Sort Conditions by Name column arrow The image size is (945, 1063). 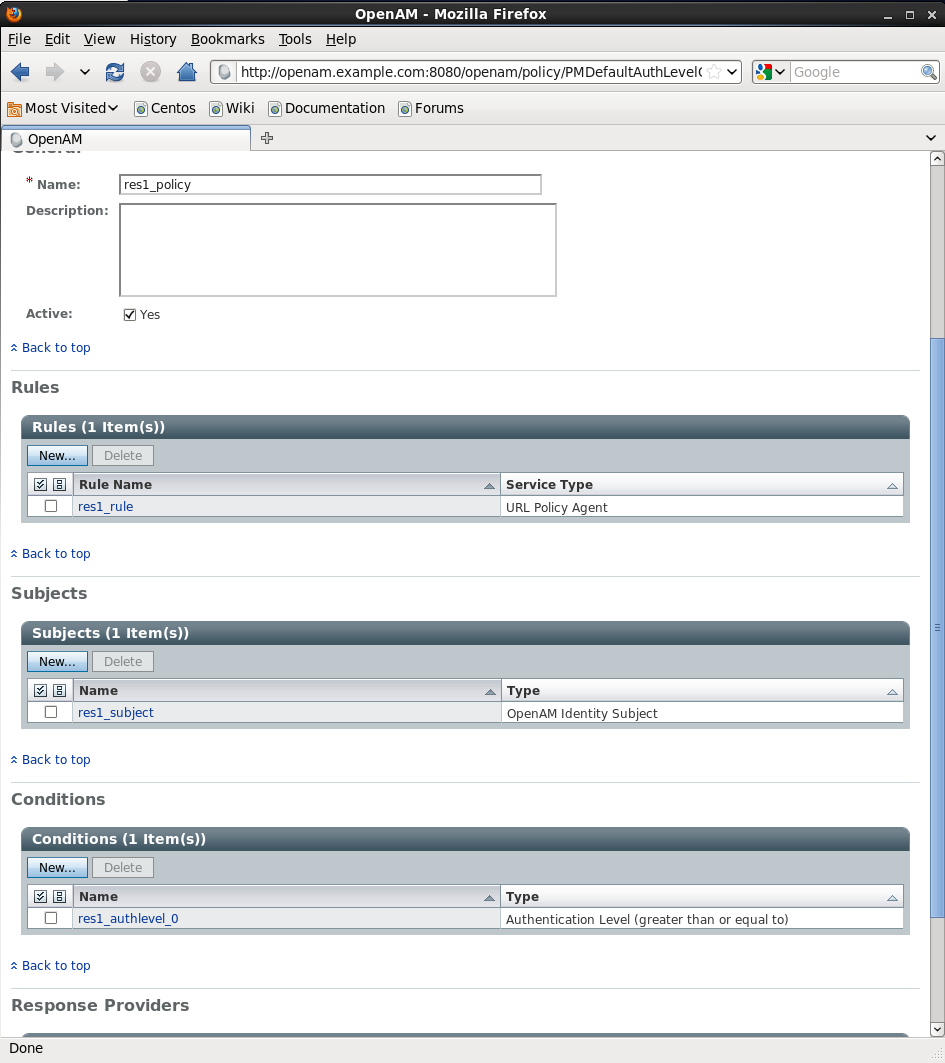[x=489, y=898]
